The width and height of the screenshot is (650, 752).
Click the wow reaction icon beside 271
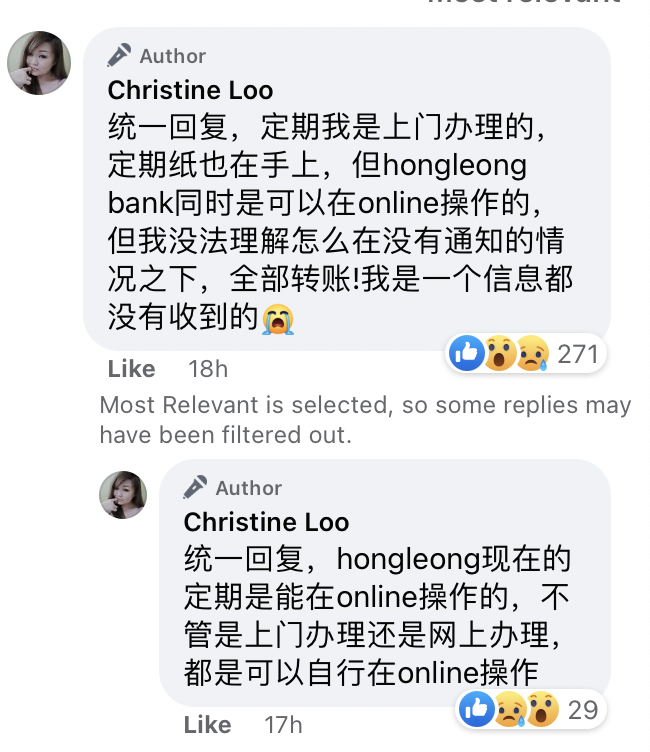(498, 352)
